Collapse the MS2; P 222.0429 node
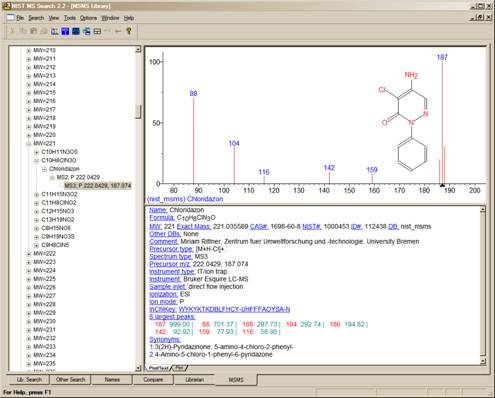Viewport: 495px width, 398px height. pyautogui.click(x=52, y=178)
